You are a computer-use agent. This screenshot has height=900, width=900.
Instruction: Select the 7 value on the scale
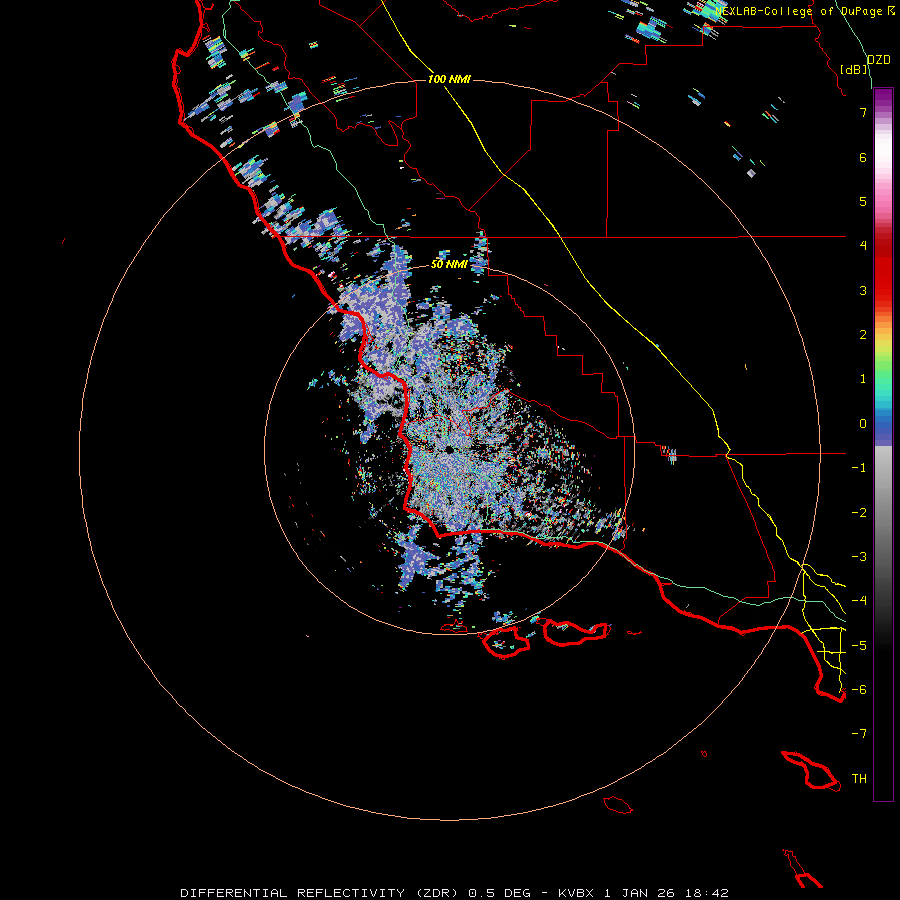[863, 112]
